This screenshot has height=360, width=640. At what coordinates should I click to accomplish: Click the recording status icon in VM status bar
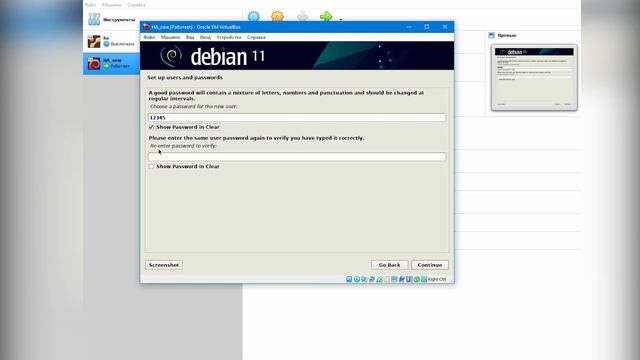[x=402, y=279]
